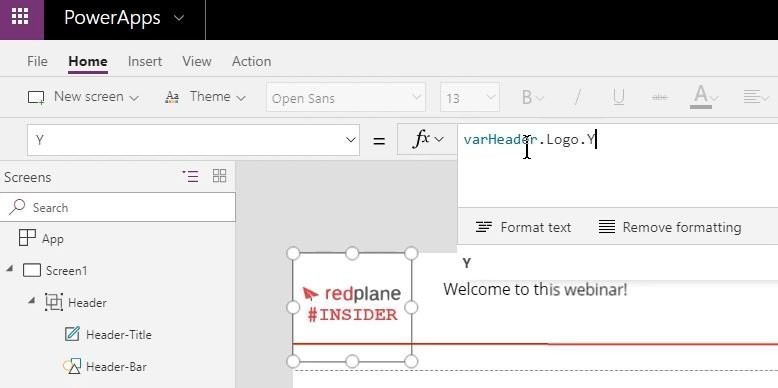
Task: Click the Format text lines icon
Action: tap(484, 227)
